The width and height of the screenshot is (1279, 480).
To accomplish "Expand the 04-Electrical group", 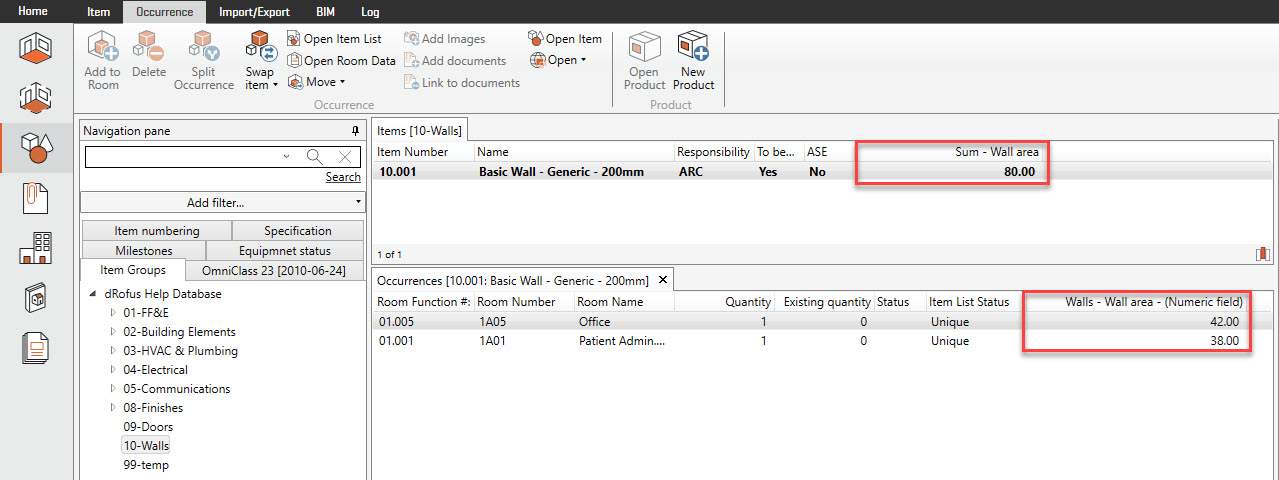I will click(x=112, y=370).
